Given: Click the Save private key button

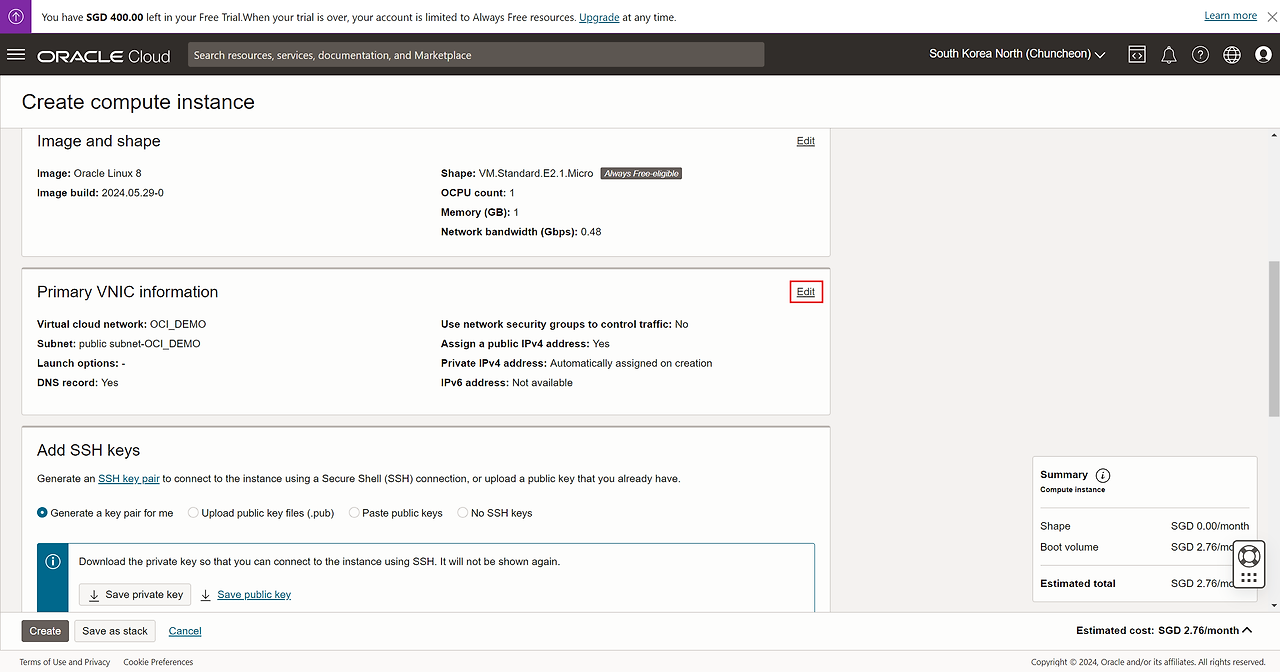Looking at the screenshot, I should coord(135,595).
